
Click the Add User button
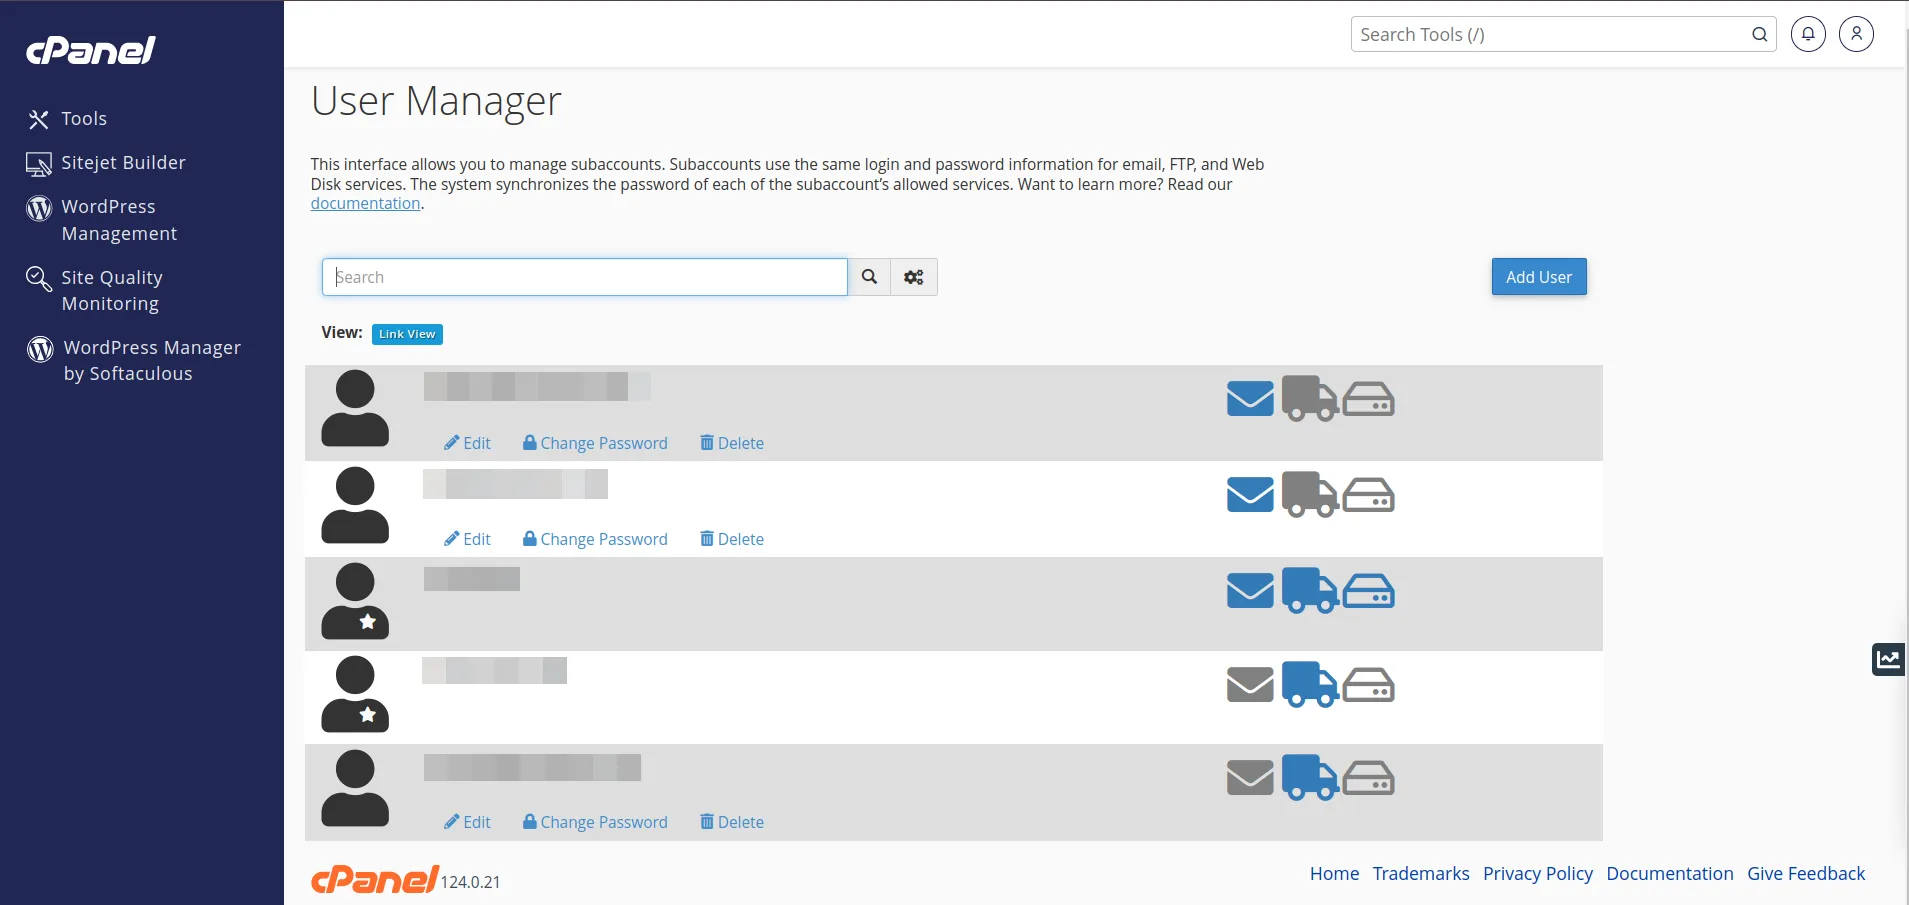click(1539, 277)
